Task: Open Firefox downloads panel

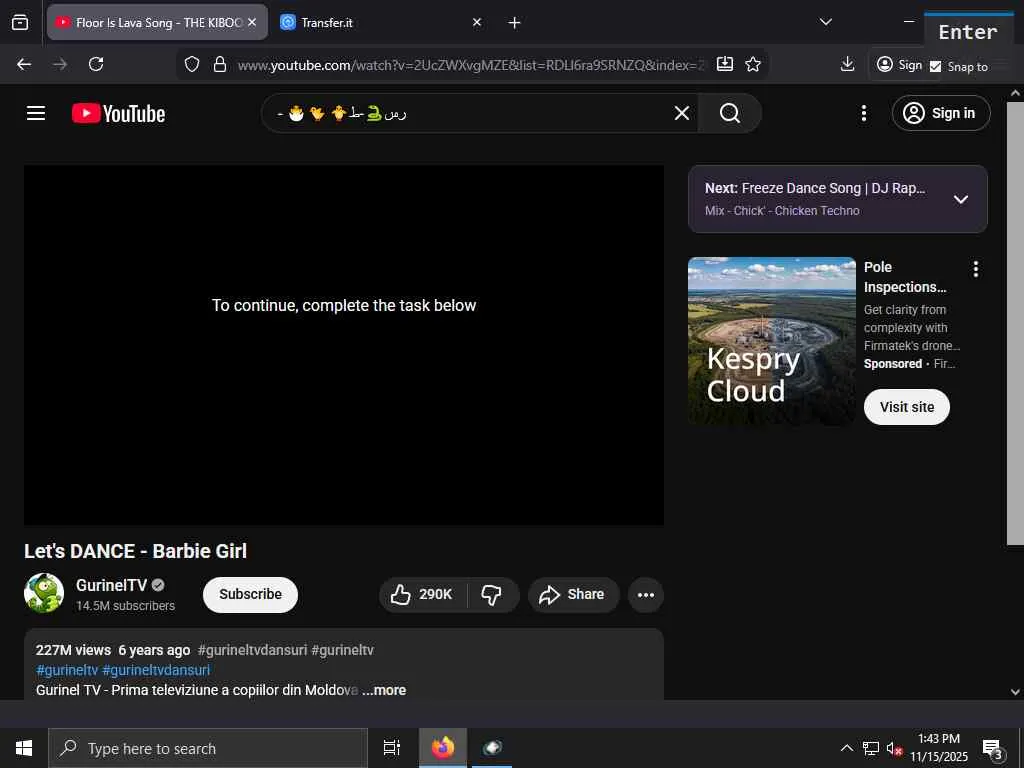Action: coord(847,64)
